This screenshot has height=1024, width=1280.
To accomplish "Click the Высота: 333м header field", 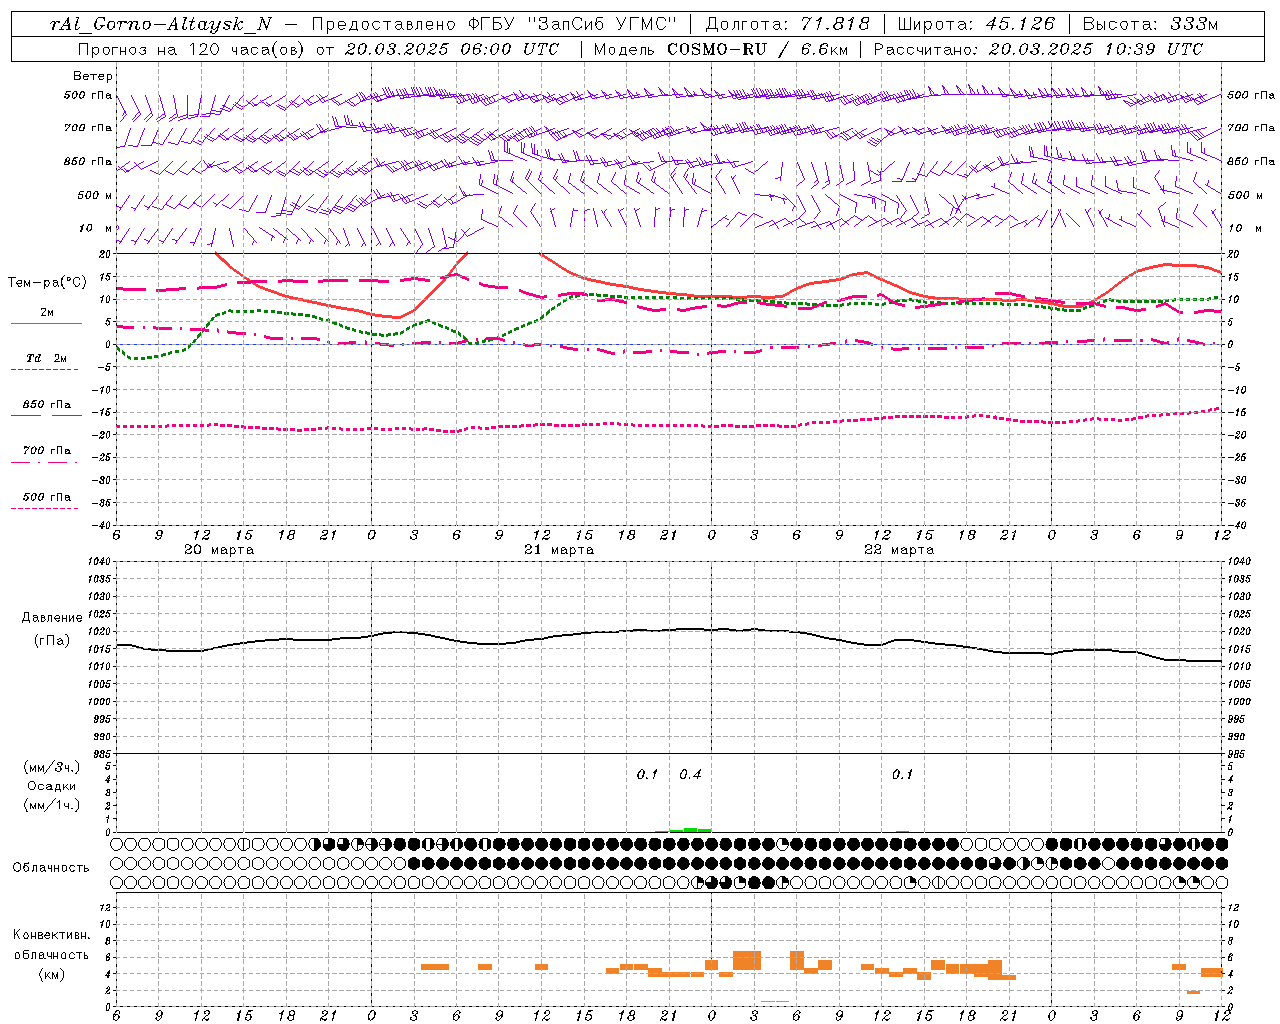I will pos(1150,24).
